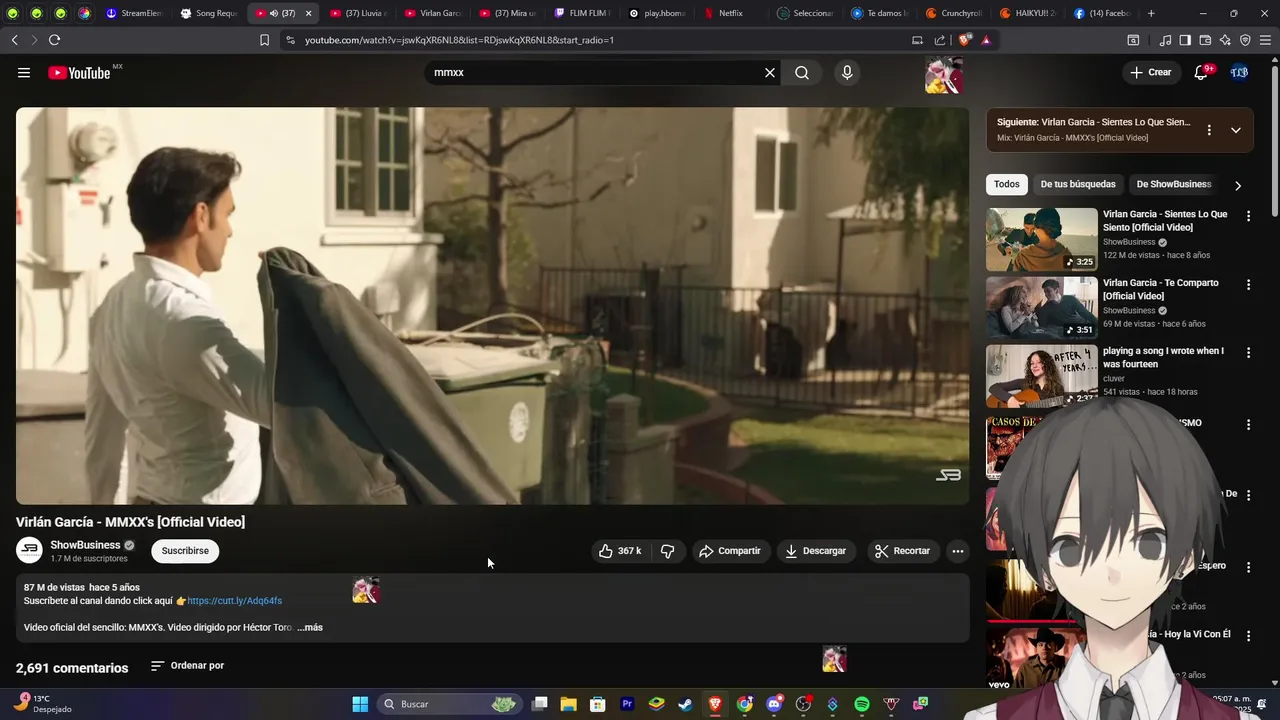Click the video player area

[492, 306]
